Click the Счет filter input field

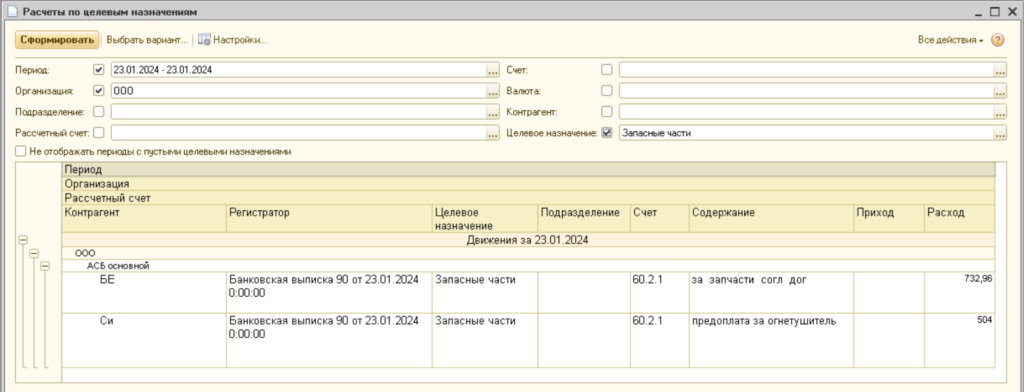click(x=806, y=70)
